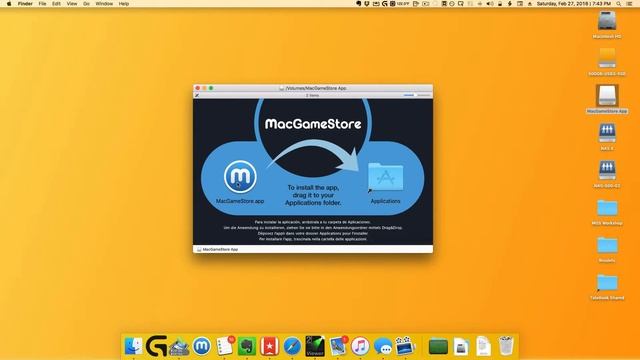This screenshot has width=640, height=360.
Task: Close the MacGameStore App installer window
Action: click(198, 88)
